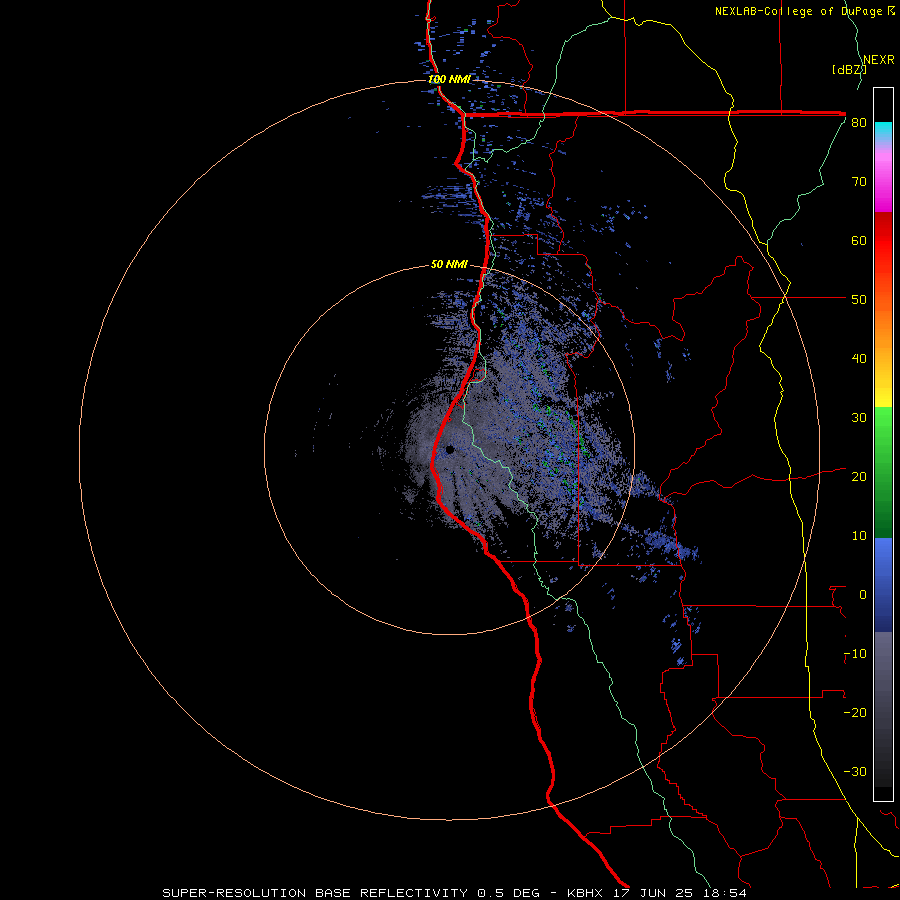
Task: Click the black radar site dot at center
Action: (450, 449)
